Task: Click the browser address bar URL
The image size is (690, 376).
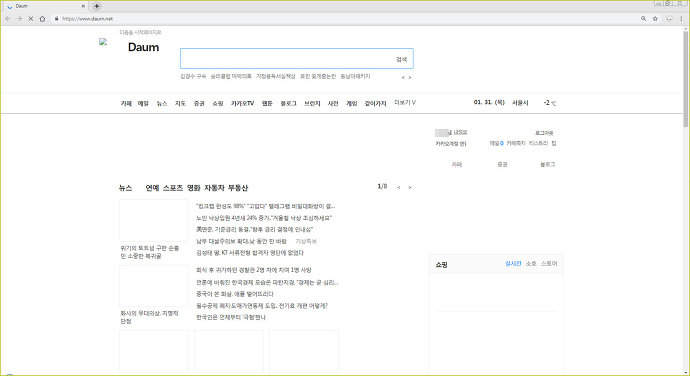Action: coord(88,18)
